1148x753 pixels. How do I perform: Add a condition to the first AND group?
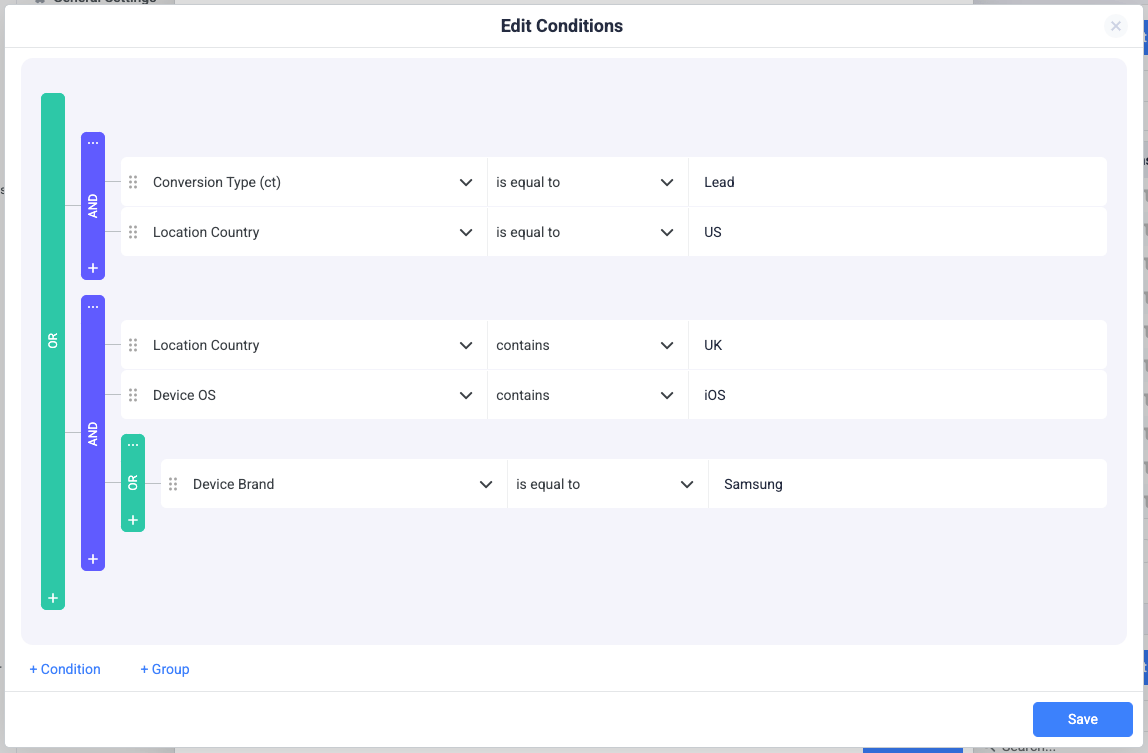click(x=93, y=268)
